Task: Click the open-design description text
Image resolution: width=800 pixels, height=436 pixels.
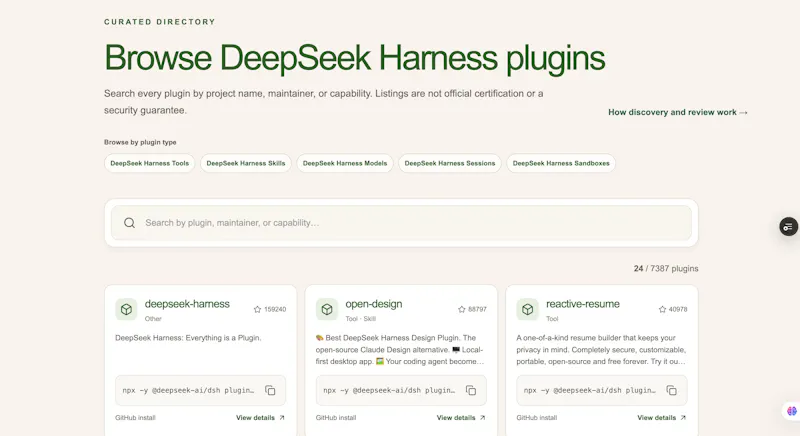Action: point(400,350)
